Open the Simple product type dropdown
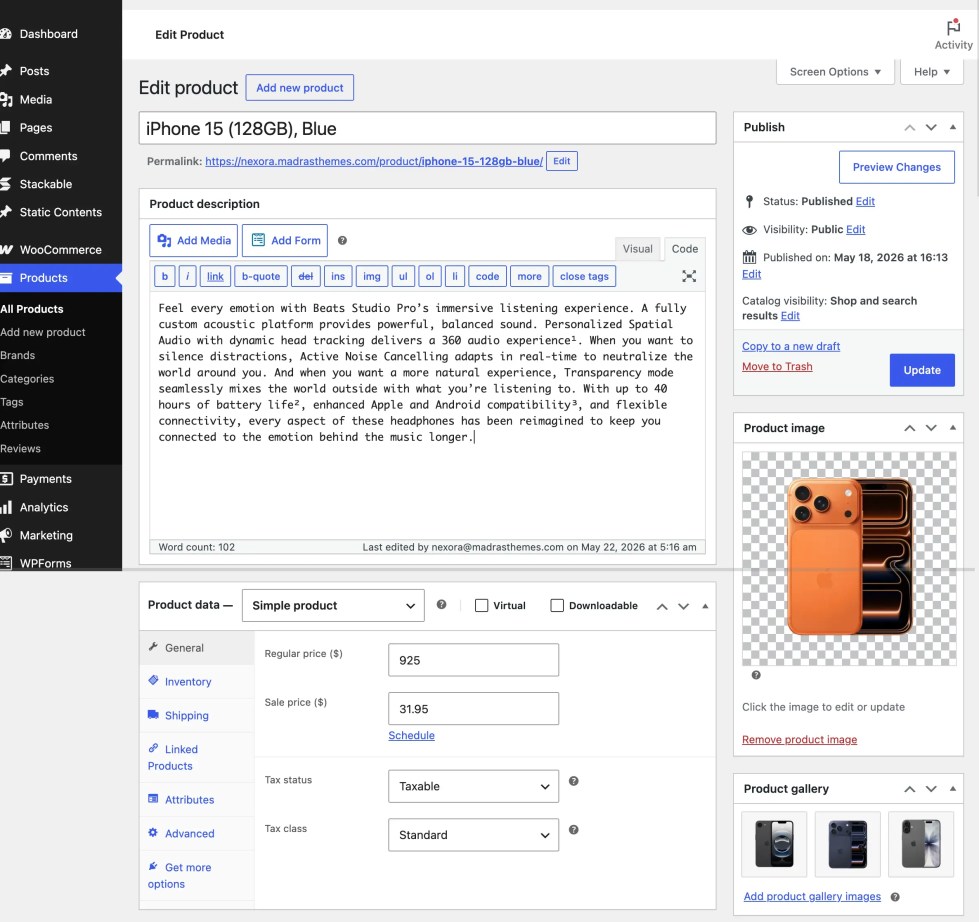 pyautogui.click(x=333, y=606)
